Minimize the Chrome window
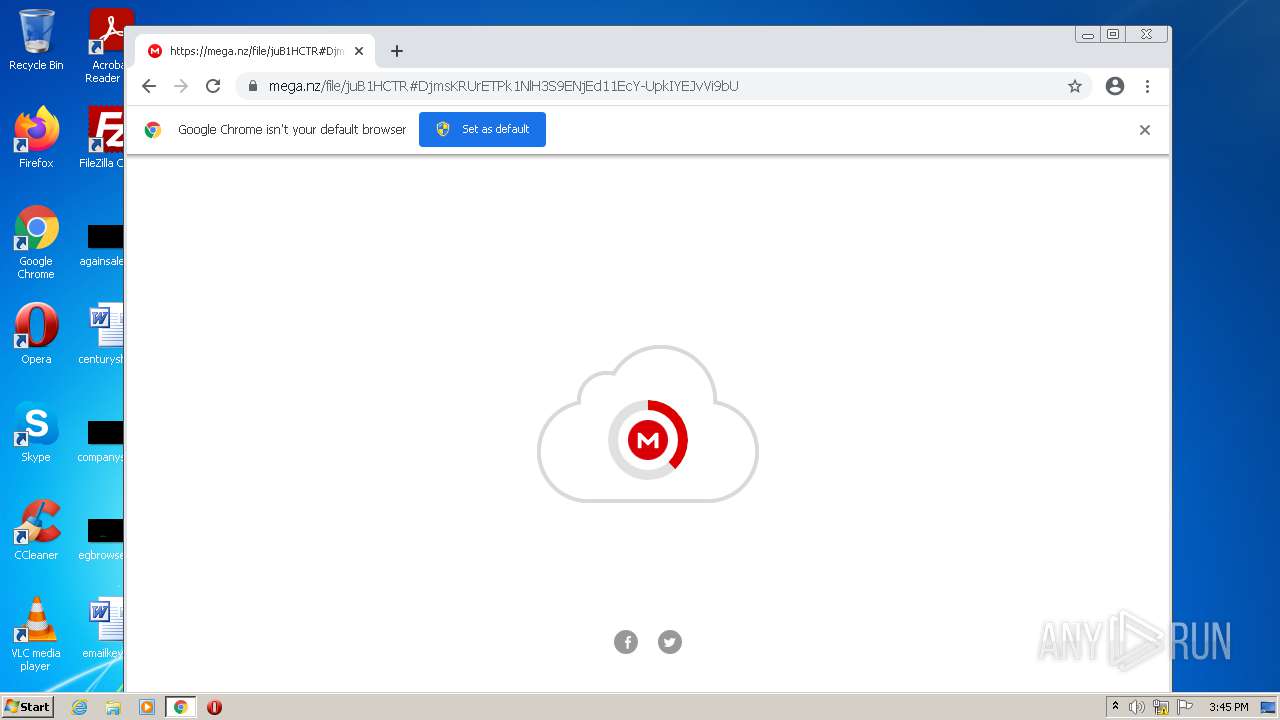 click(x=1088, y=34)
